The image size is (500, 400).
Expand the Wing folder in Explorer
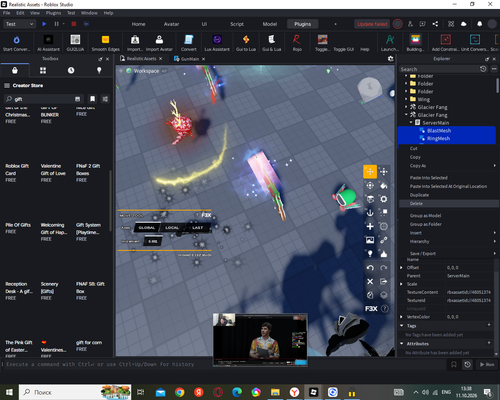pyautogui.click(x=406, y=99)
